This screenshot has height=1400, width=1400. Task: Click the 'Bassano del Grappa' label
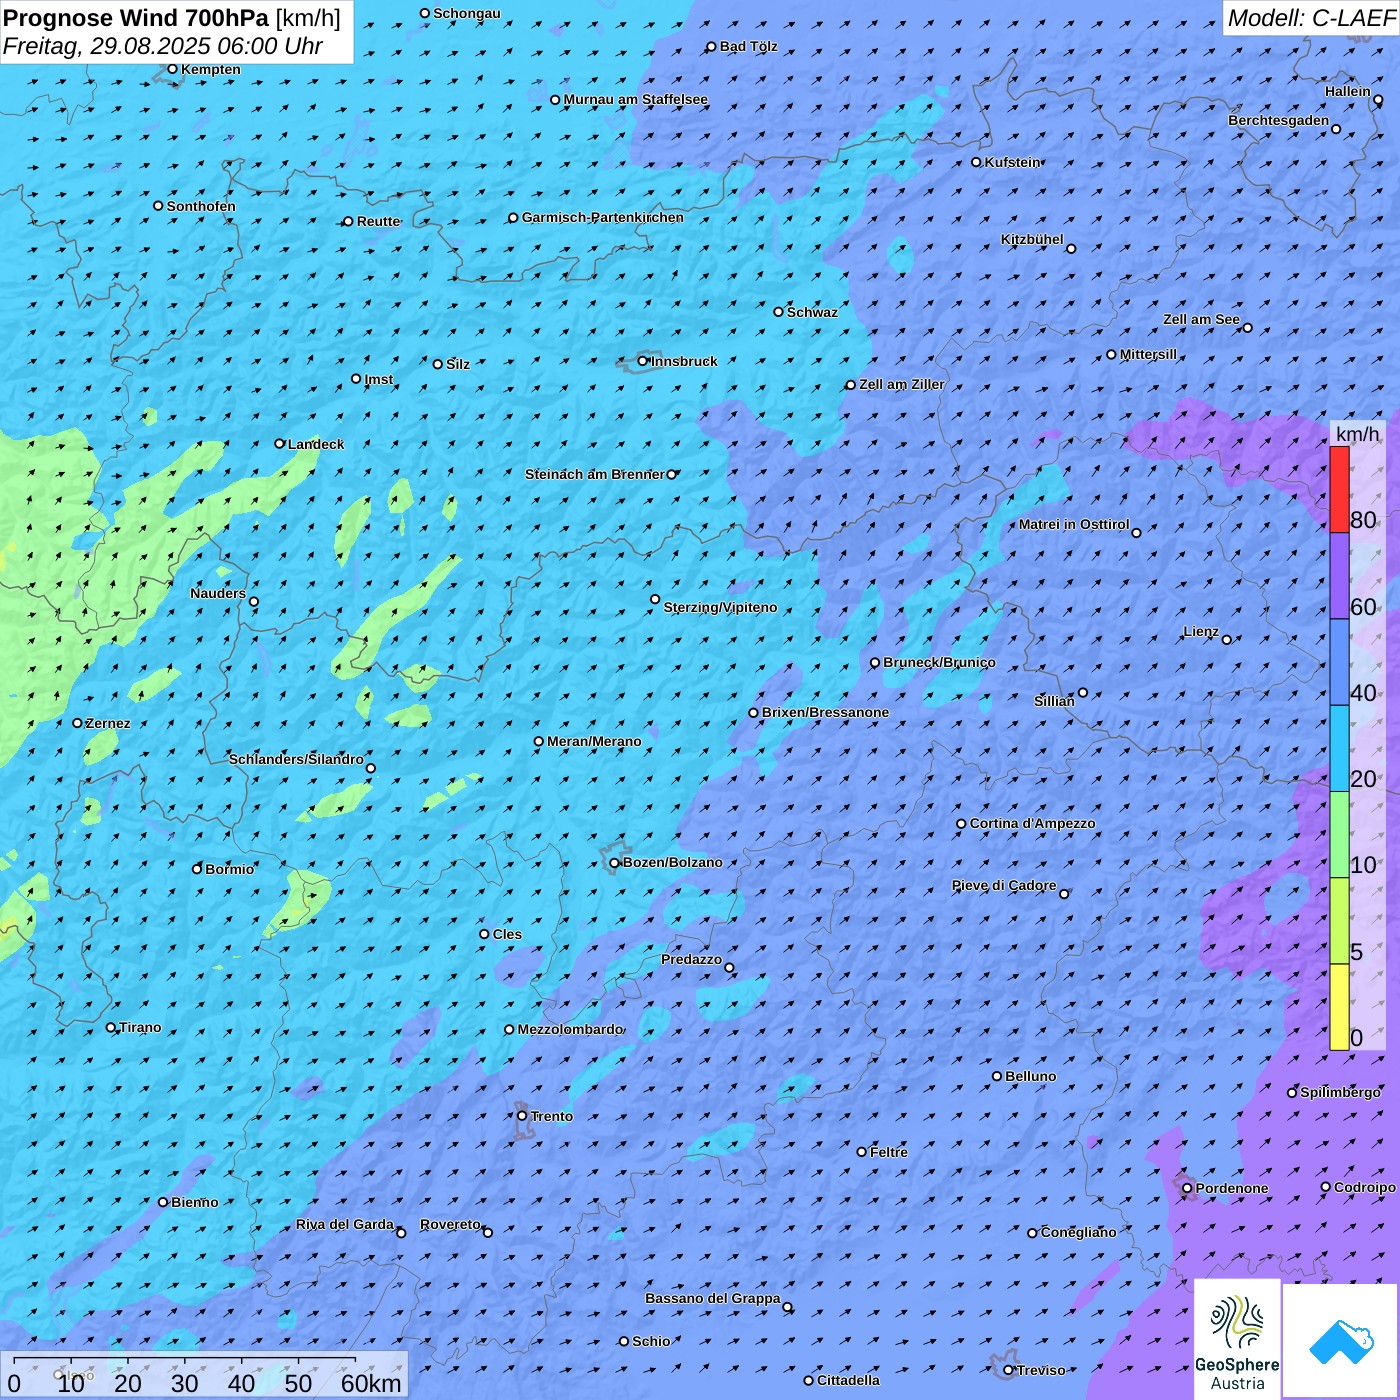tap(713, 1298)
